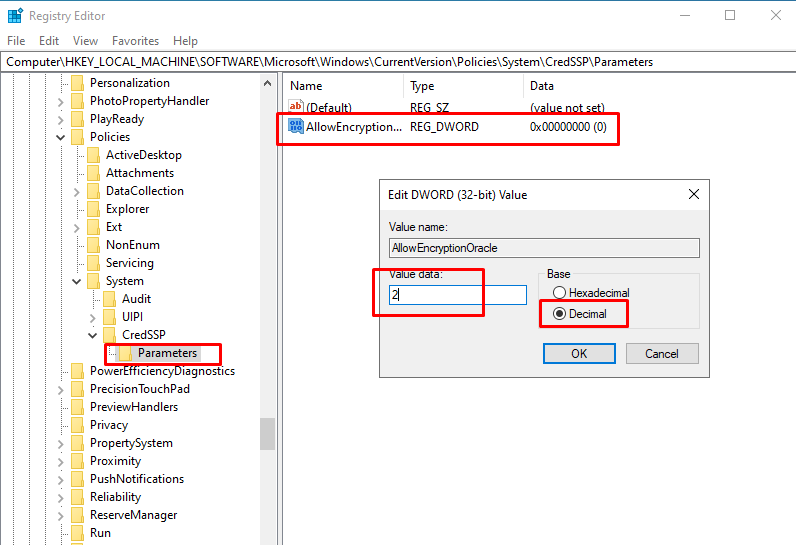Click the (Default) string value icon
This screenshot has width=796, height=545.
point(295,106)
